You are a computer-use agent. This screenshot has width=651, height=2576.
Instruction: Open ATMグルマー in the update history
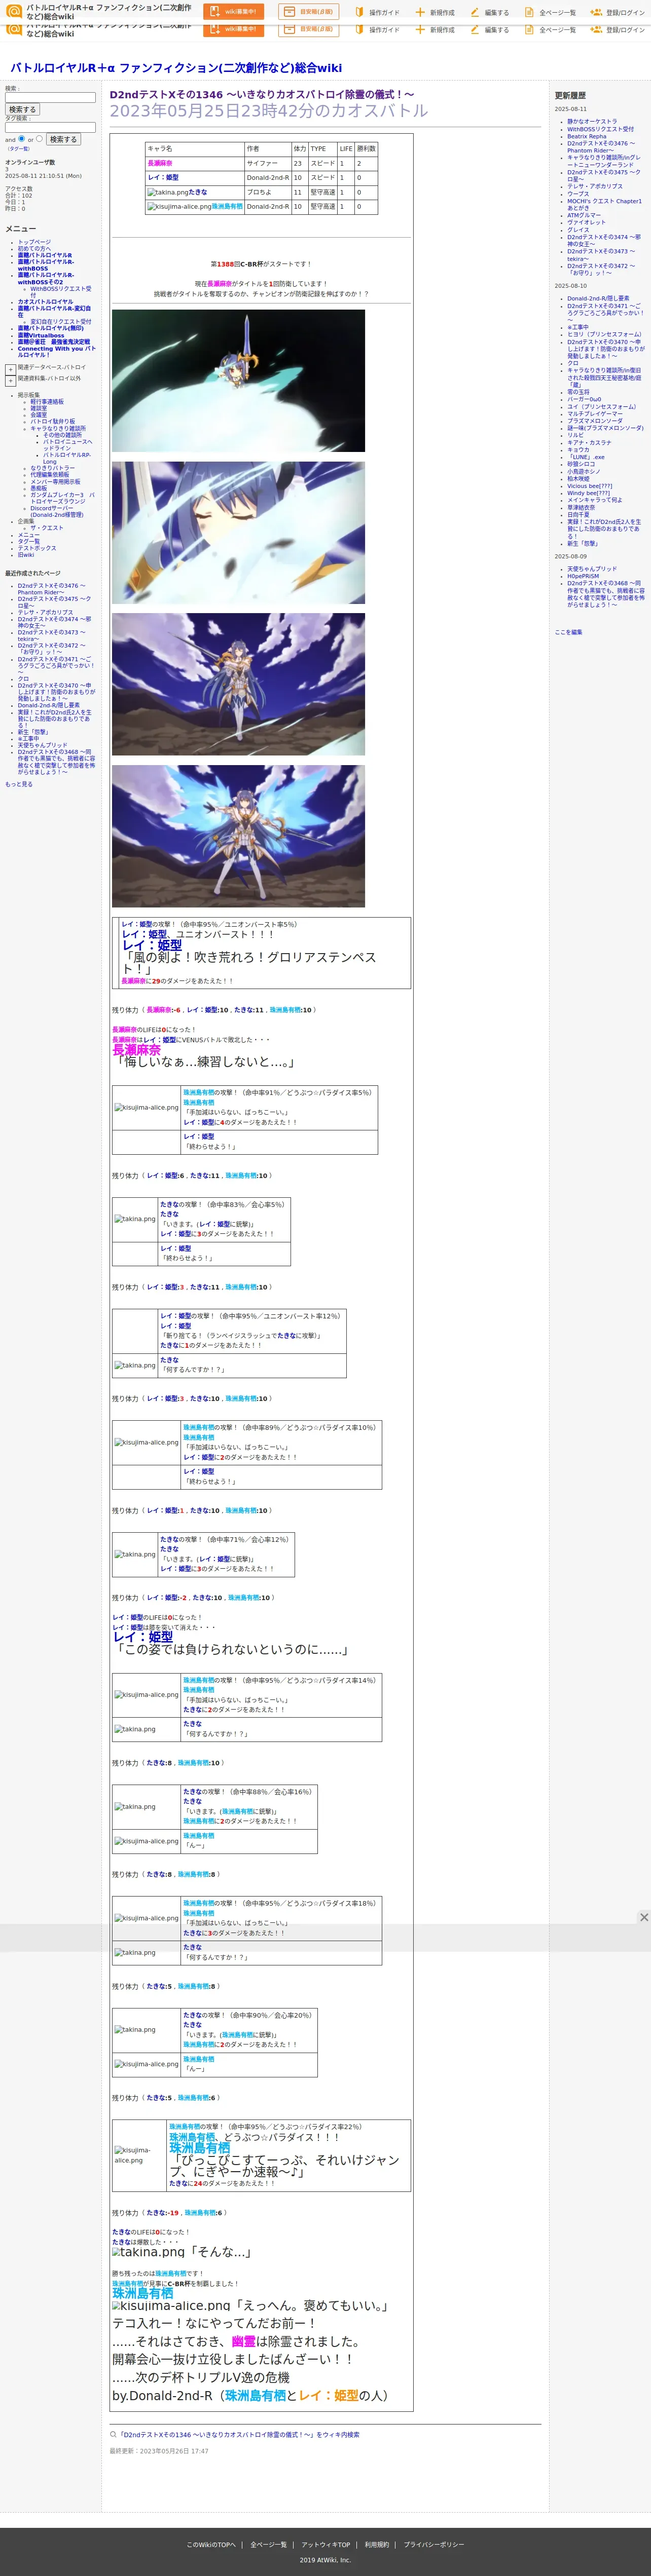coord(584,215)
